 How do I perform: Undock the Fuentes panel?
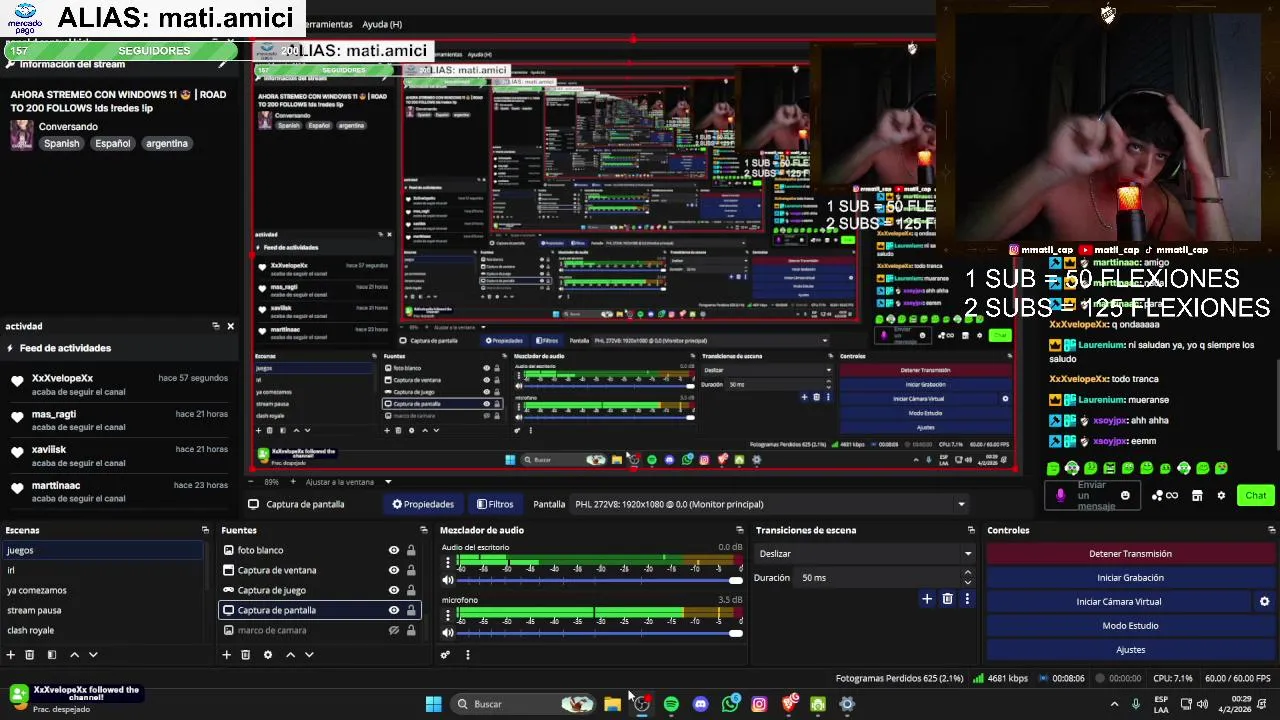click(423, 530)
